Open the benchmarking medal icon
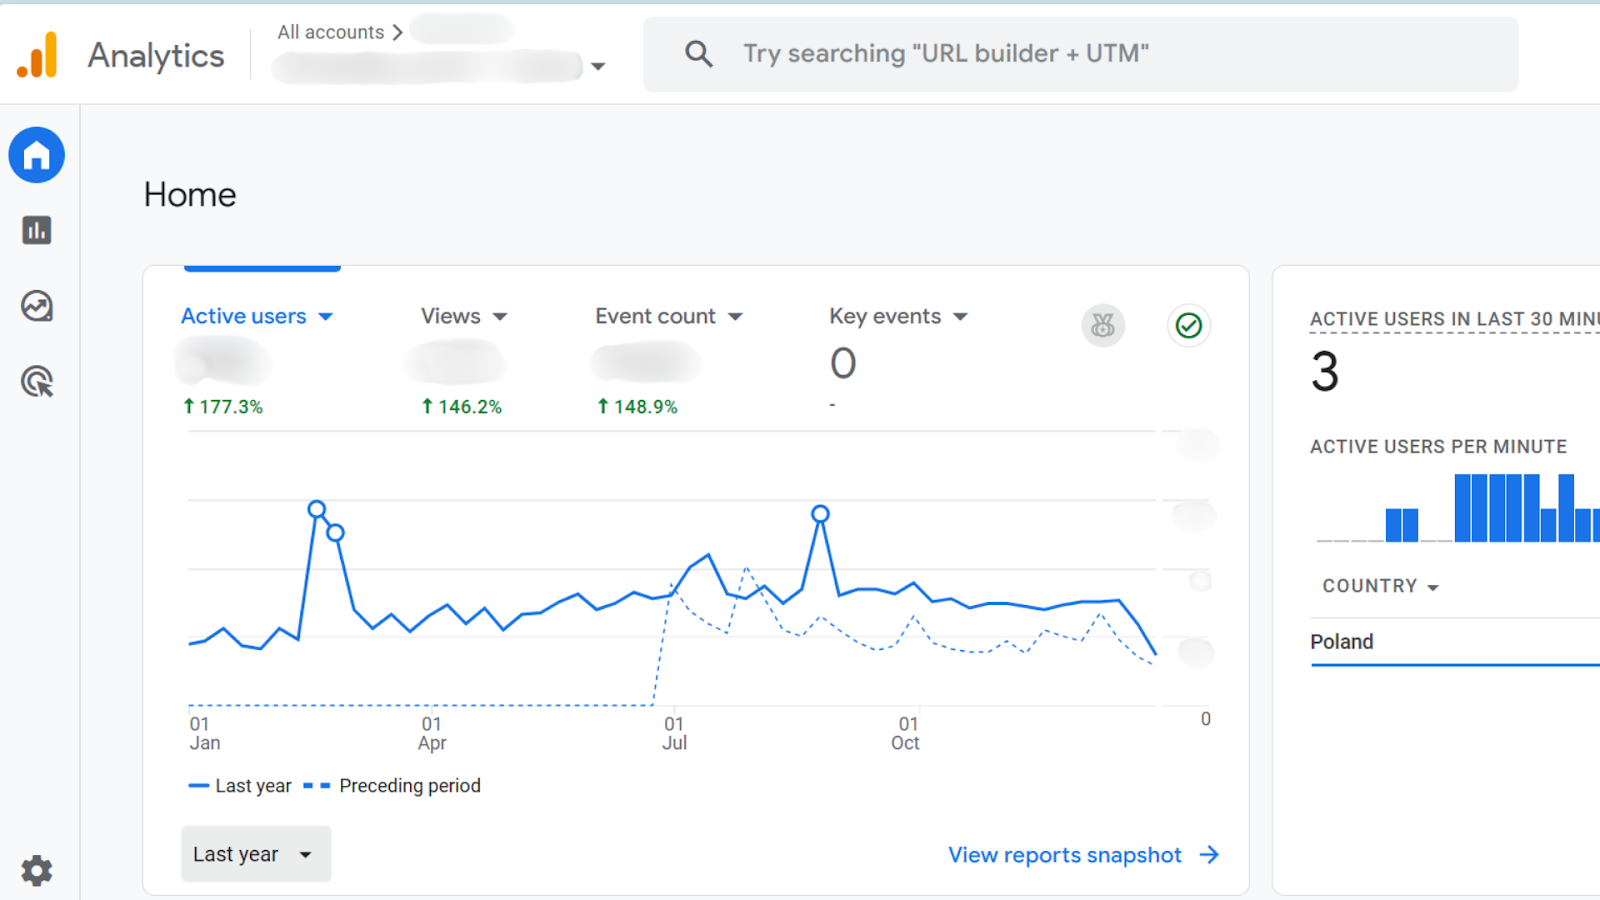The image size is (1600, 900). pos(1102,325)
